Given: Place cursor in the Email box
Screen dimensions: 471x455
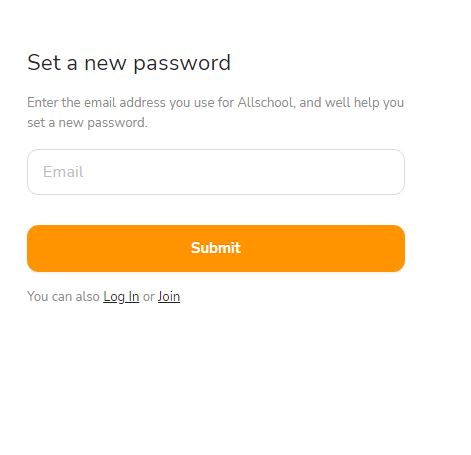Looking at the screenshot, I should (216, 172).
